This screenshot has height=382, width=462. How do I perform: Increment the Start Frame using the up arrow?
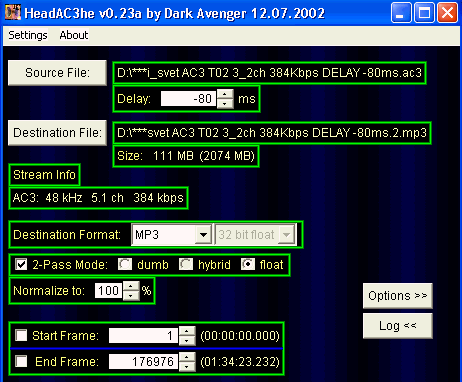click(x=187, y=331)
